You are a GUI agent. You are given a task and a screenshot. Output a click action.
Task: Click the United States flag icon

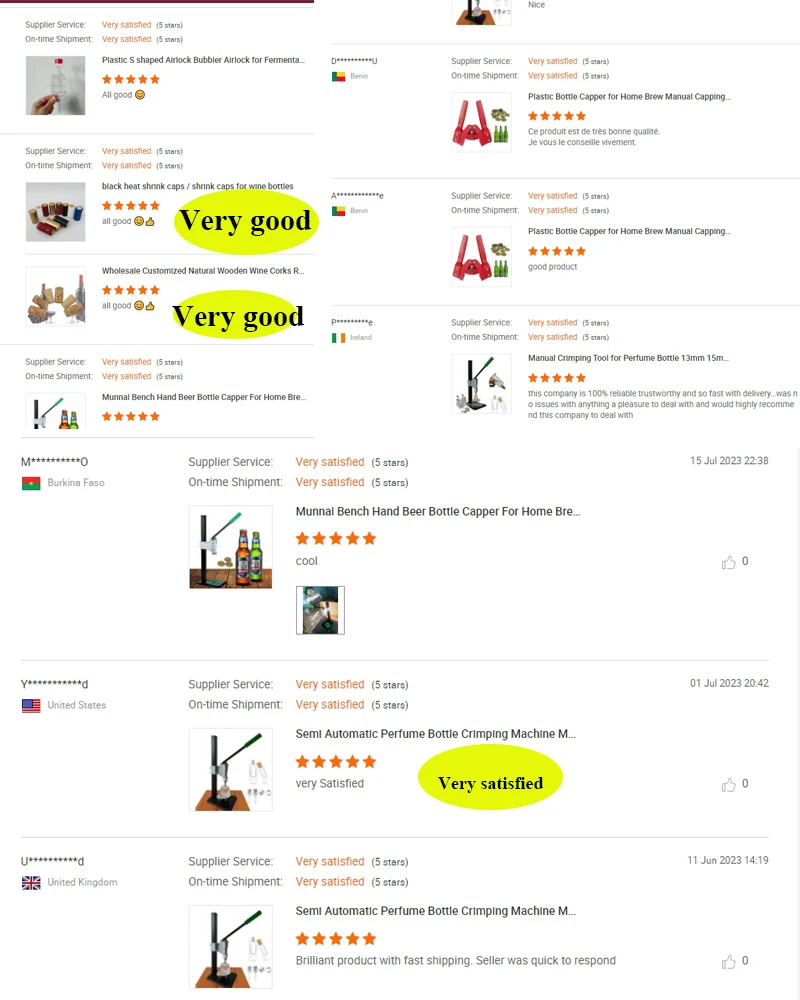tap(31, 705)
